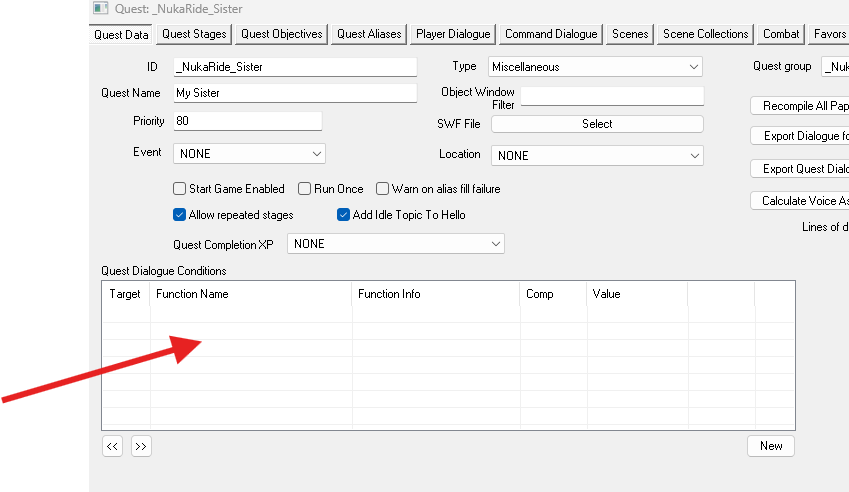
Task: Click the quest window icon in title bar
Action: (x=100, y=8)
